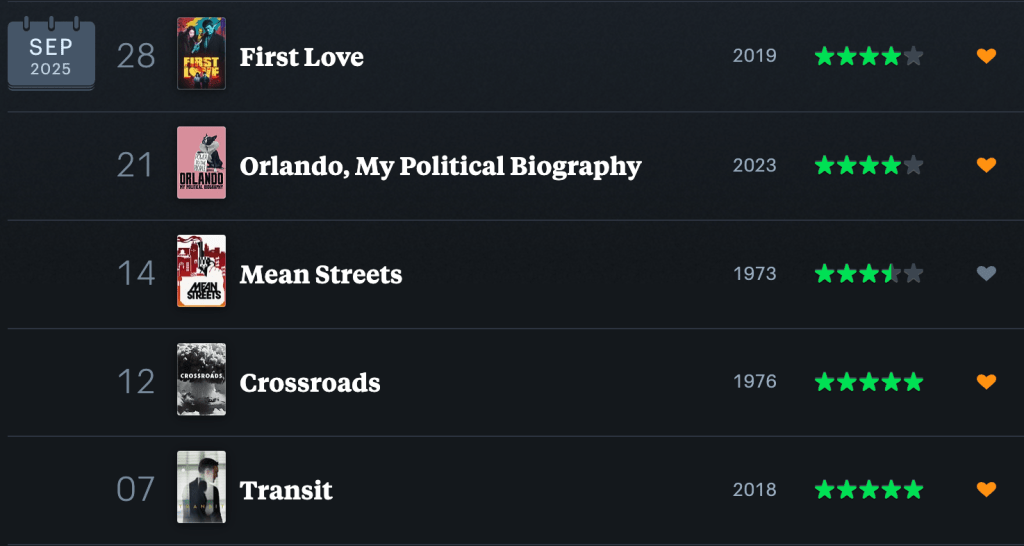The height and width of the screenshot is (546, 1024).
Task: Adjust the star rating for Mean Streets
Action: pos(868,273)
